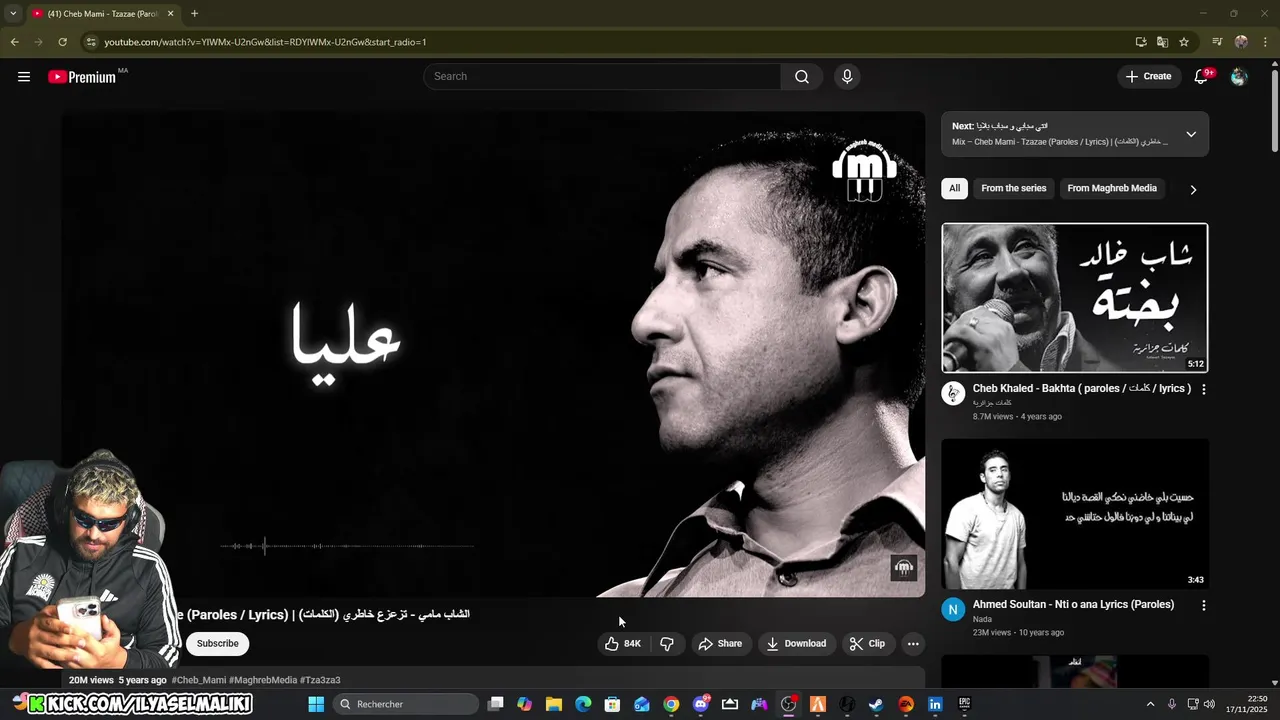
Task: Install app icon in the address bar
Action: click(x=1141, y=42)
